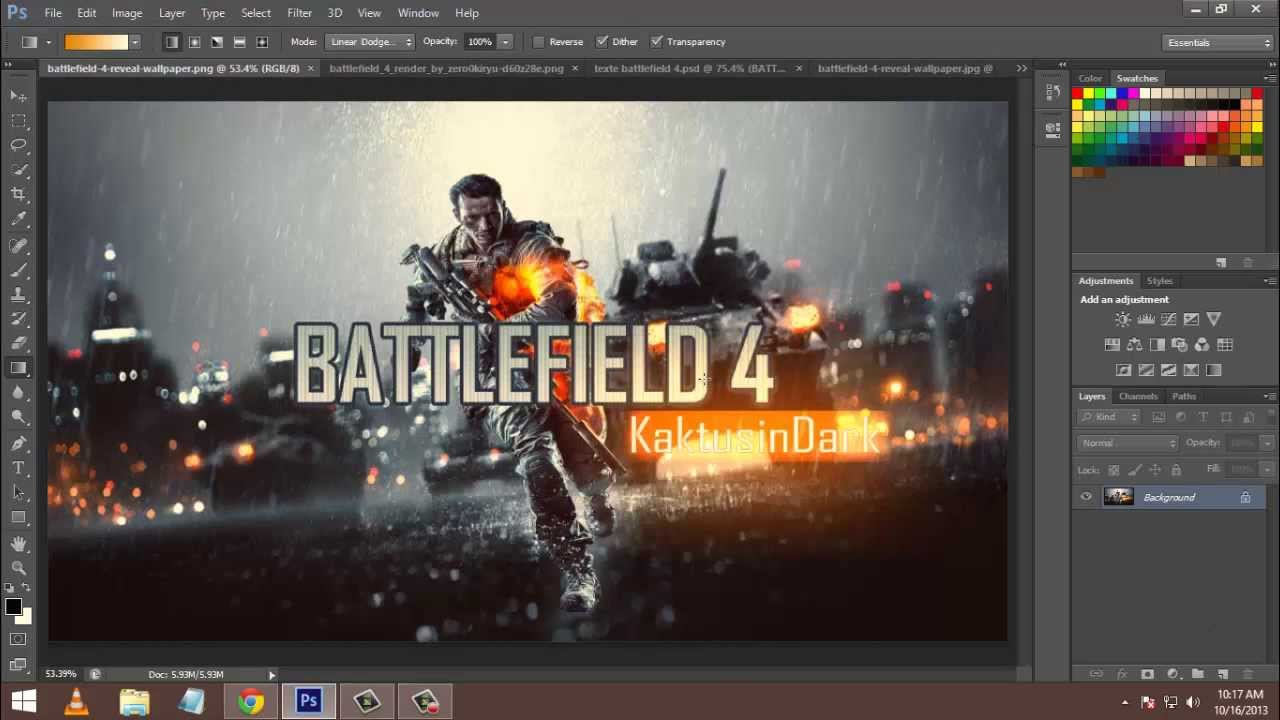Toggle Lock position icon in Layers
This screenshot has height=720, width=1280.
(1155, 470)
